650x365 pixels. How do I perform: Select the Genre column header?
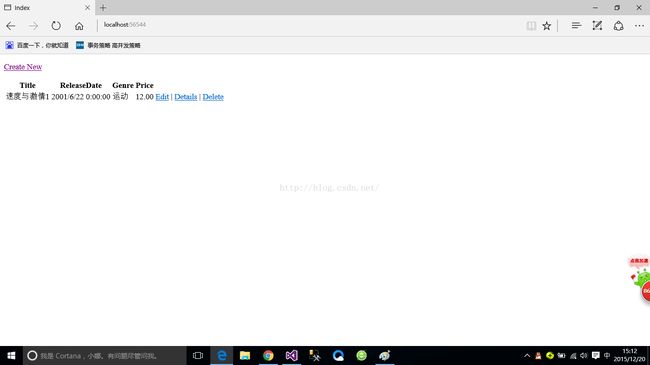click(123, 85)
